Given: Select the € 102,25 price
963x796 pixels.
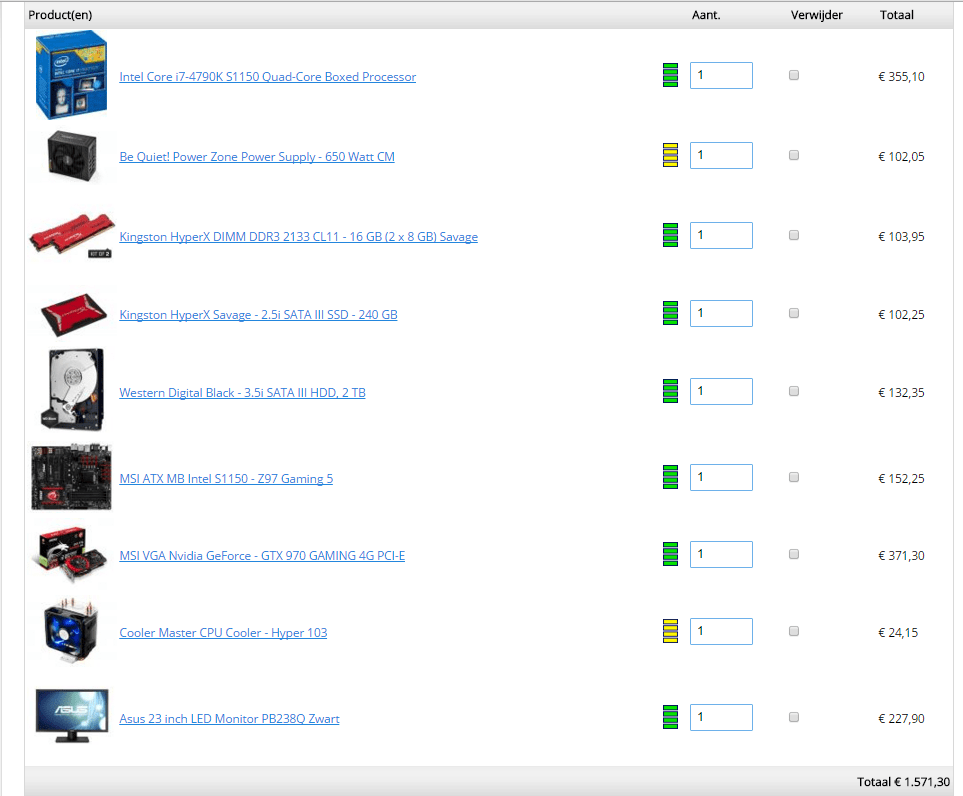Looking at the screenshot, I should click(901, 314).
